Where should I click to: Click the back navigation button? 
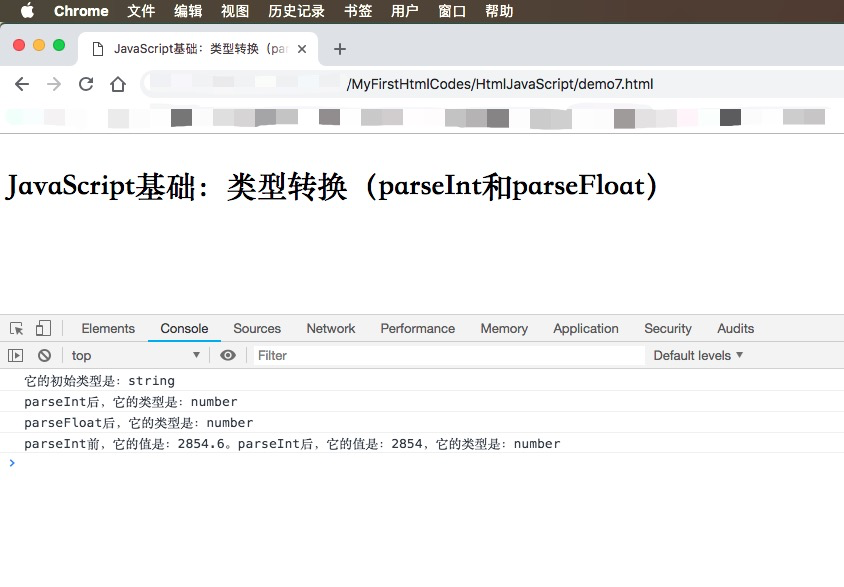click(22, 84)
